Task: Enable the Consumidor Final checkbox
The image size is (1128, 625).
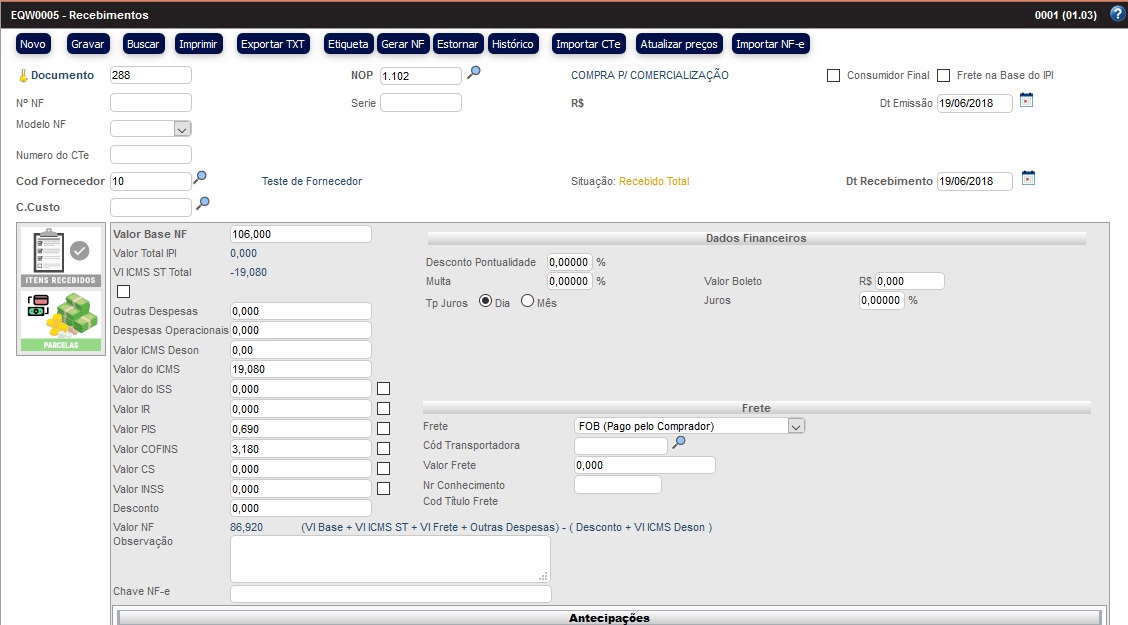Action: 834,76
